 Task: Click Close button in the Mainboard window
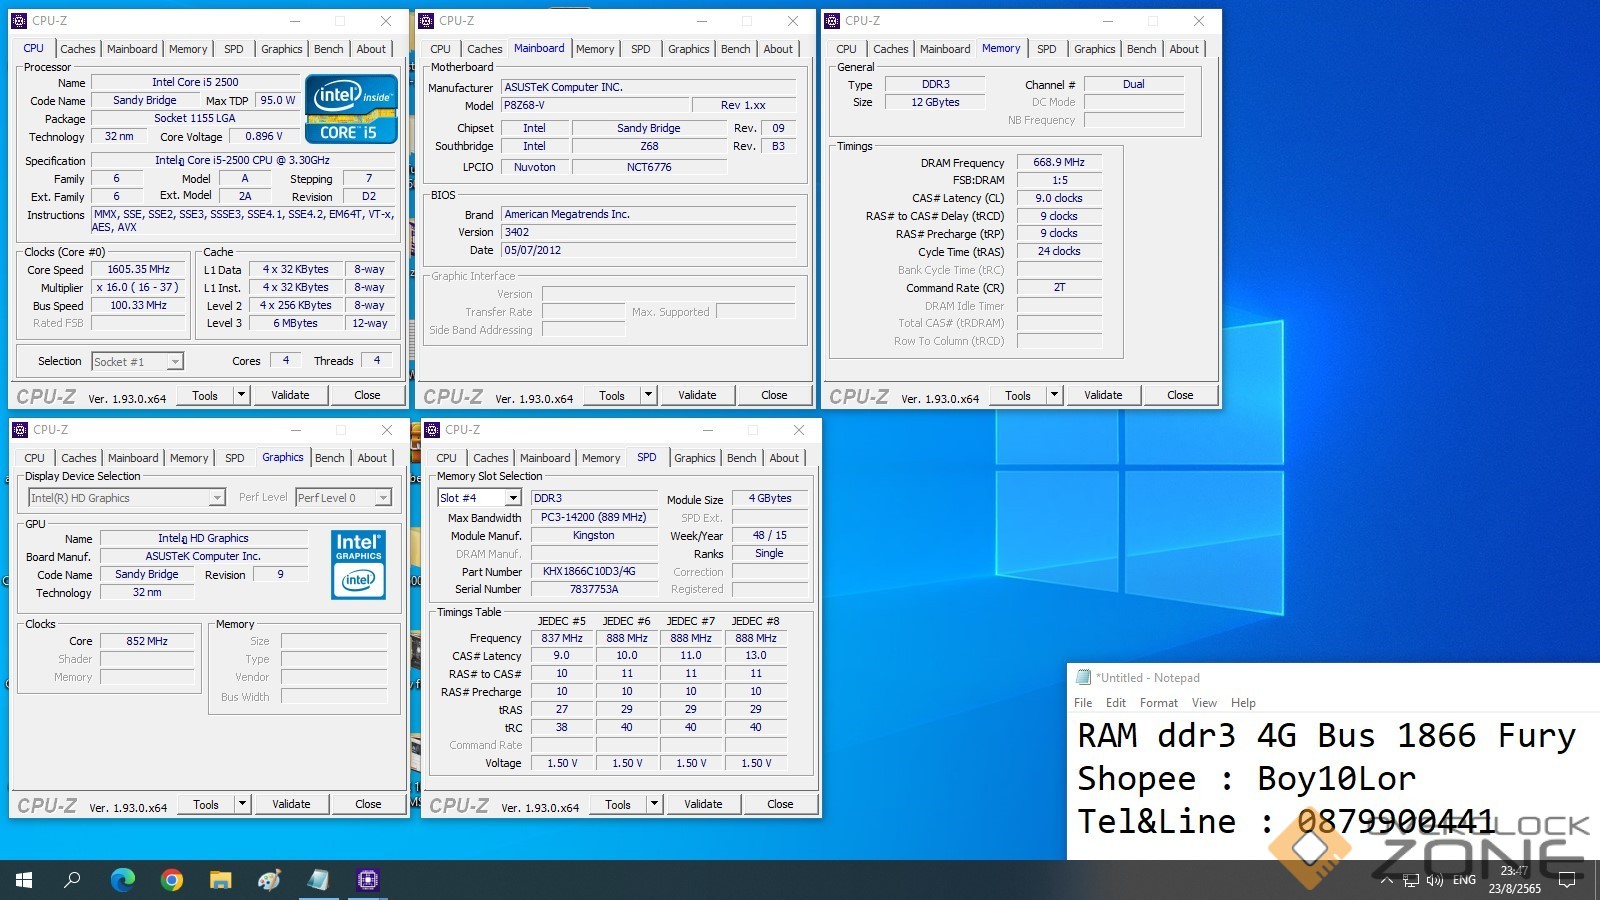pos(773,395)
